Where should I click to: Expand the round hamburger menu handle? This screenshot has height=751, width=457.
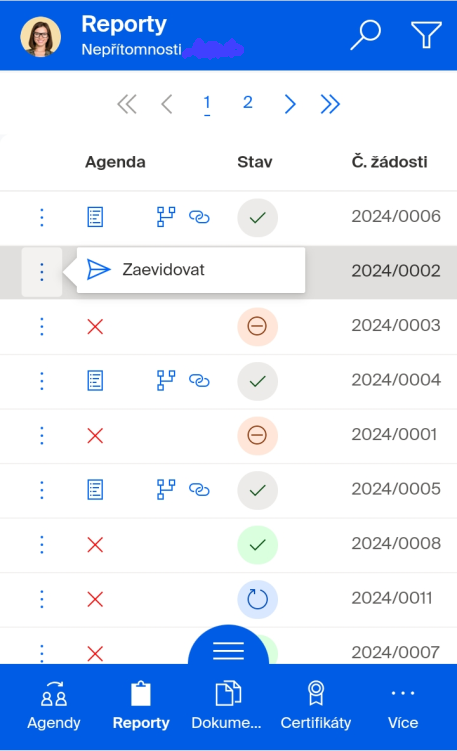pos(228,645)
